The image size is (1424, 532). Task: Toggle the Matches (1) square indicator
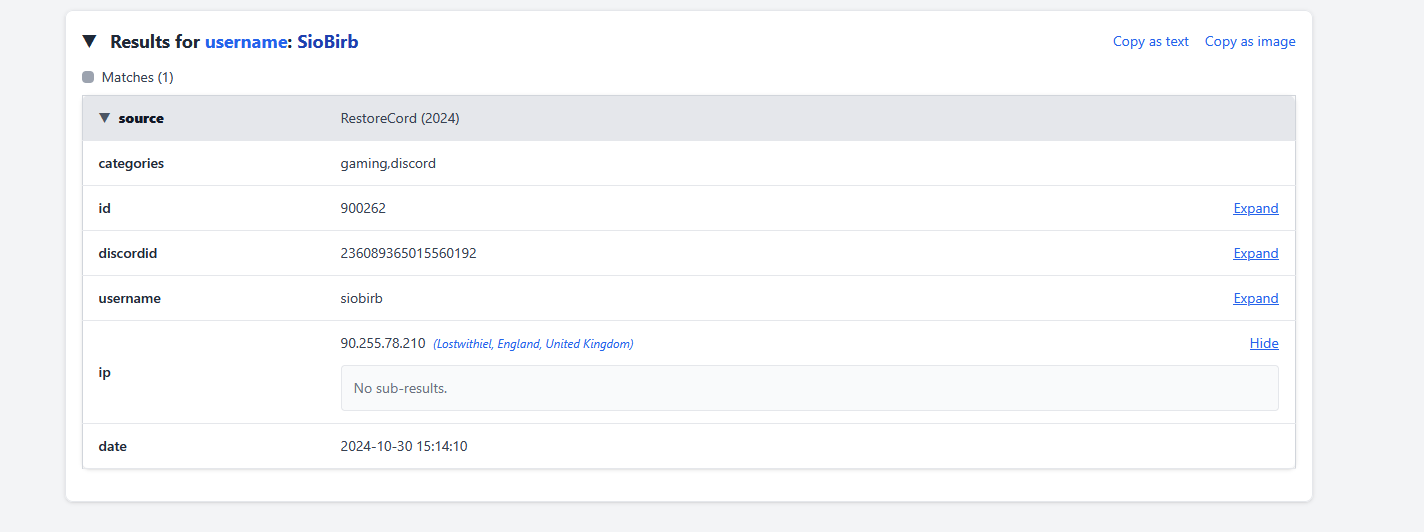[x=88, y=77]
